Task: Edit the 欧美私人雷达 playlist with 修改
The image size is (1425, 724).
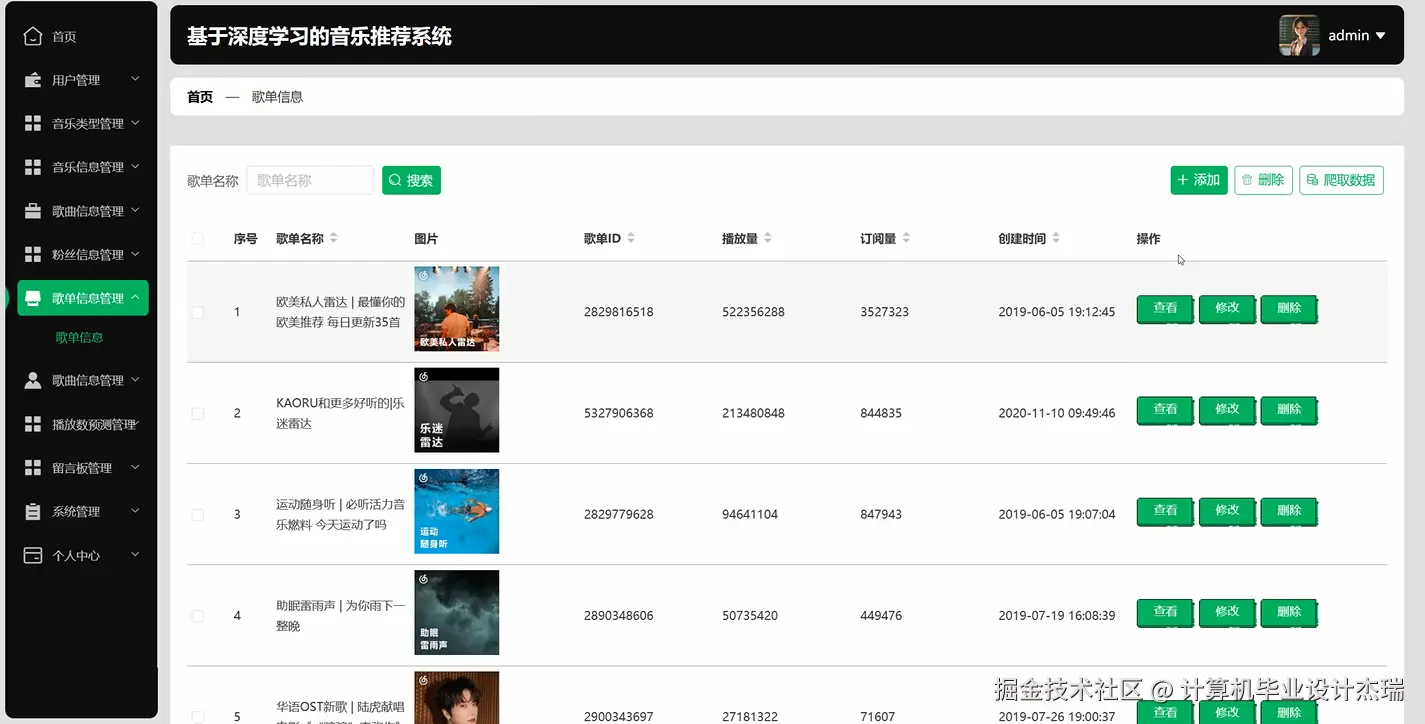Action: pyautogui.click(x=1227, y=309)
